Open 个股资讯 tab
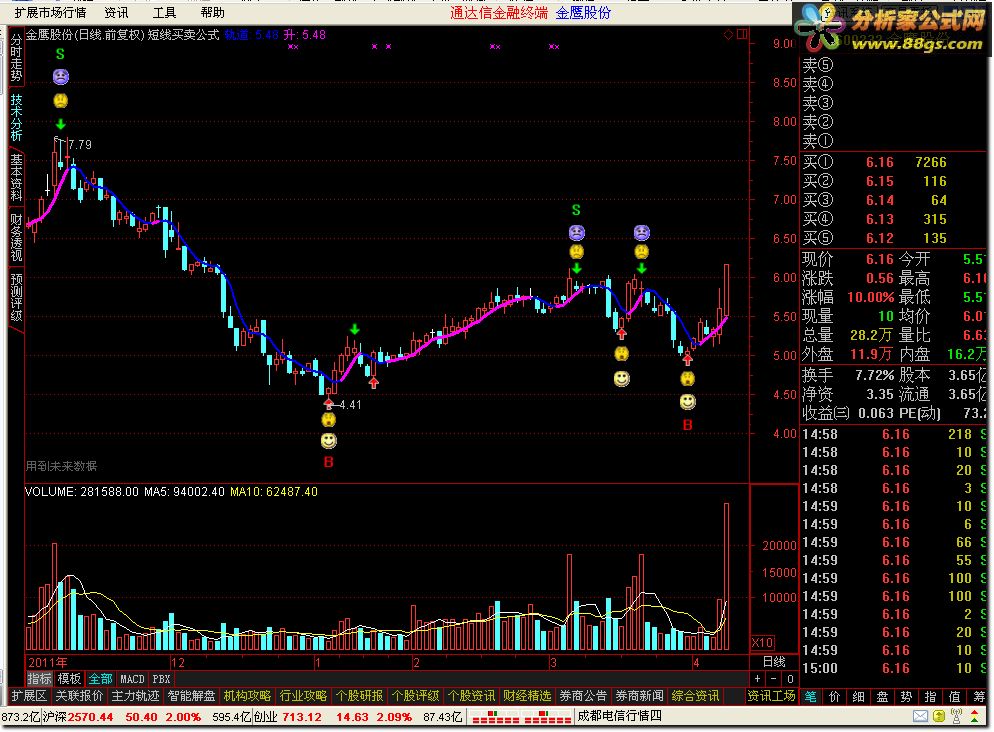 coord(471,696)
